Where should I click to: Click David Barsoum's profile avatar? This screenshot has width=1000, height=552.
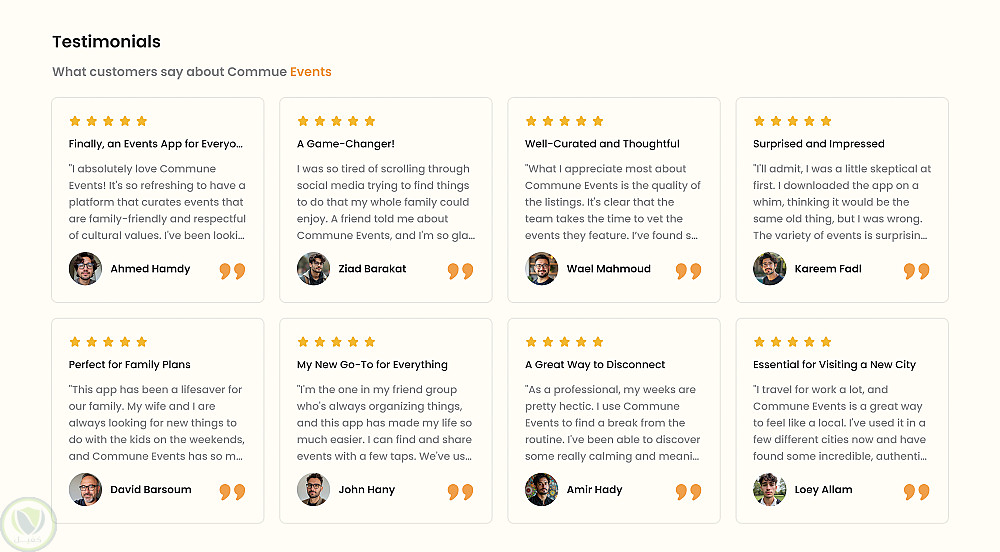pos(85,490)
